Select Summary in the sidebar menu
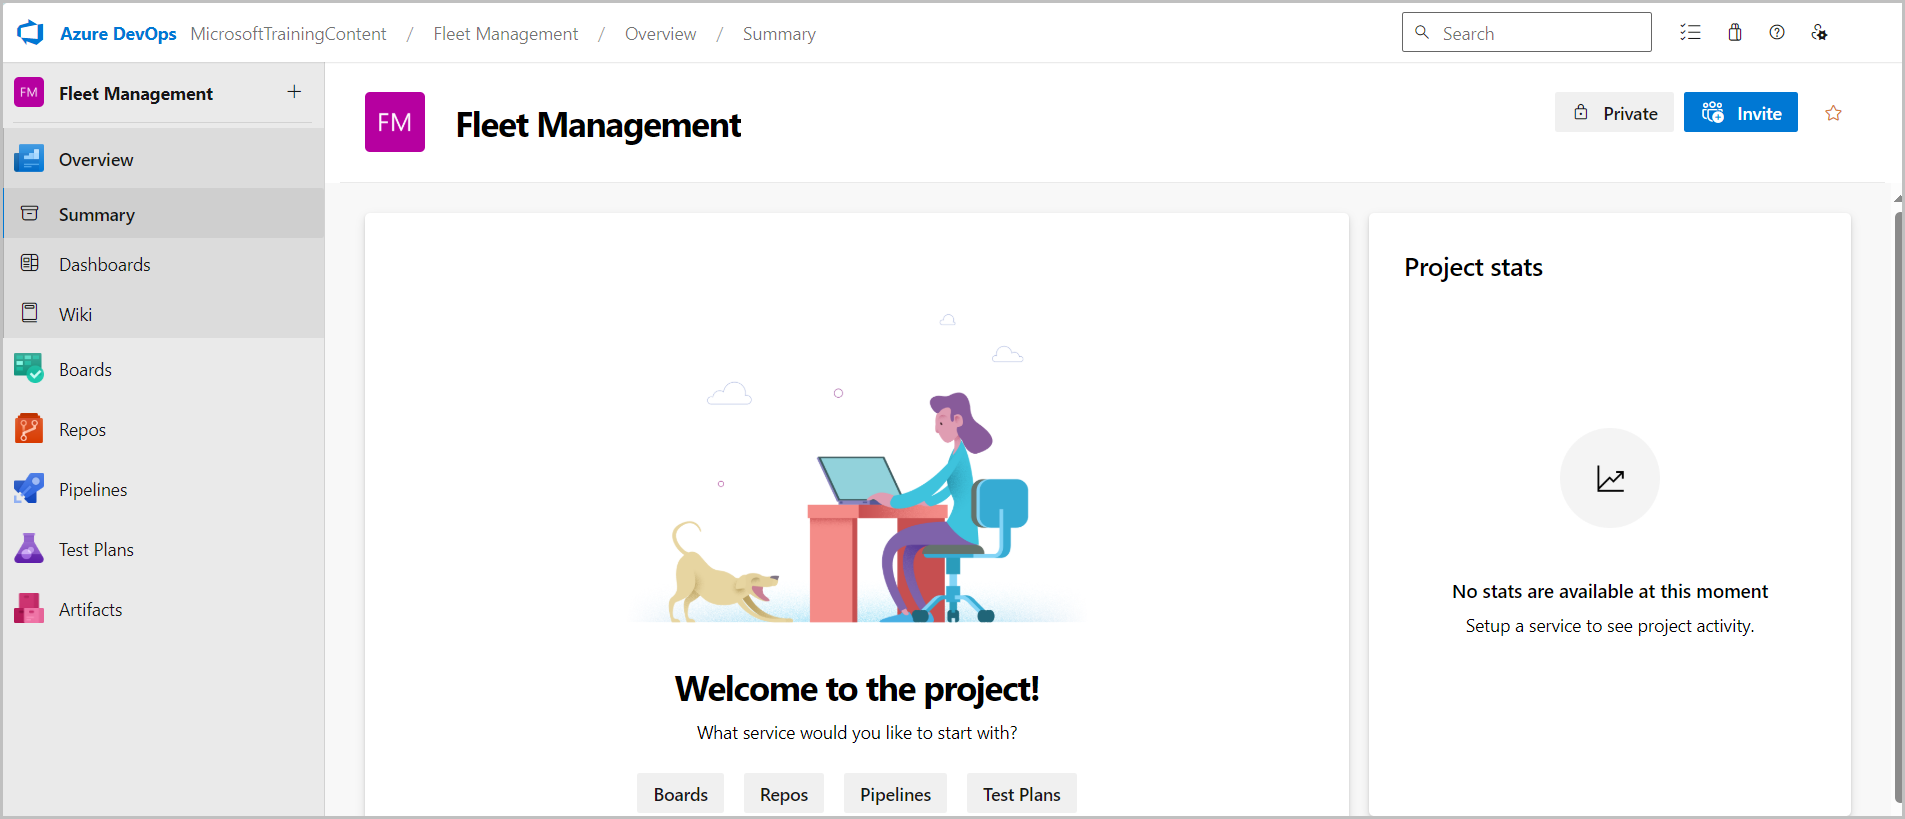 [x=164, y=214]
